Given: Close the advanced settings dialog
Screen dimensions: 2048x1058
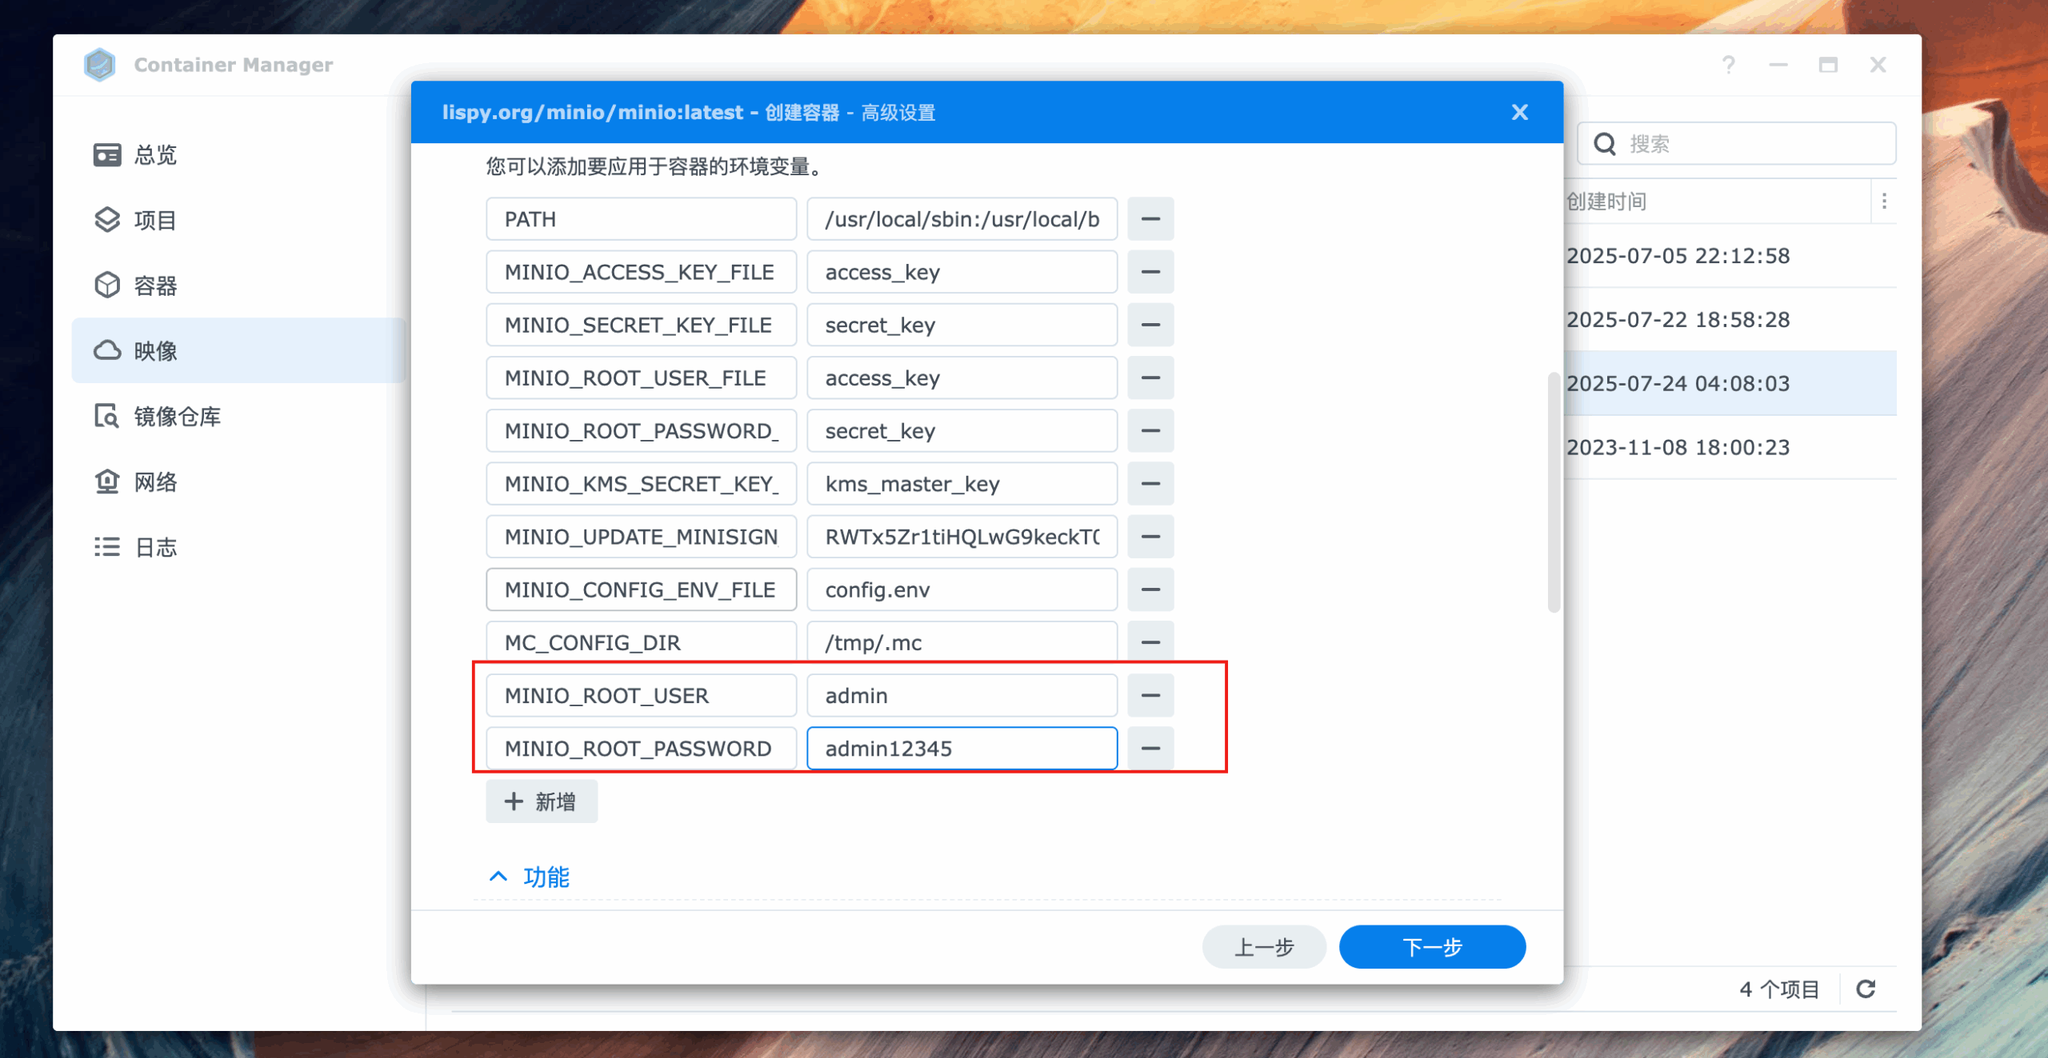Looking at the screenshot, I should tap(1519, 112).
